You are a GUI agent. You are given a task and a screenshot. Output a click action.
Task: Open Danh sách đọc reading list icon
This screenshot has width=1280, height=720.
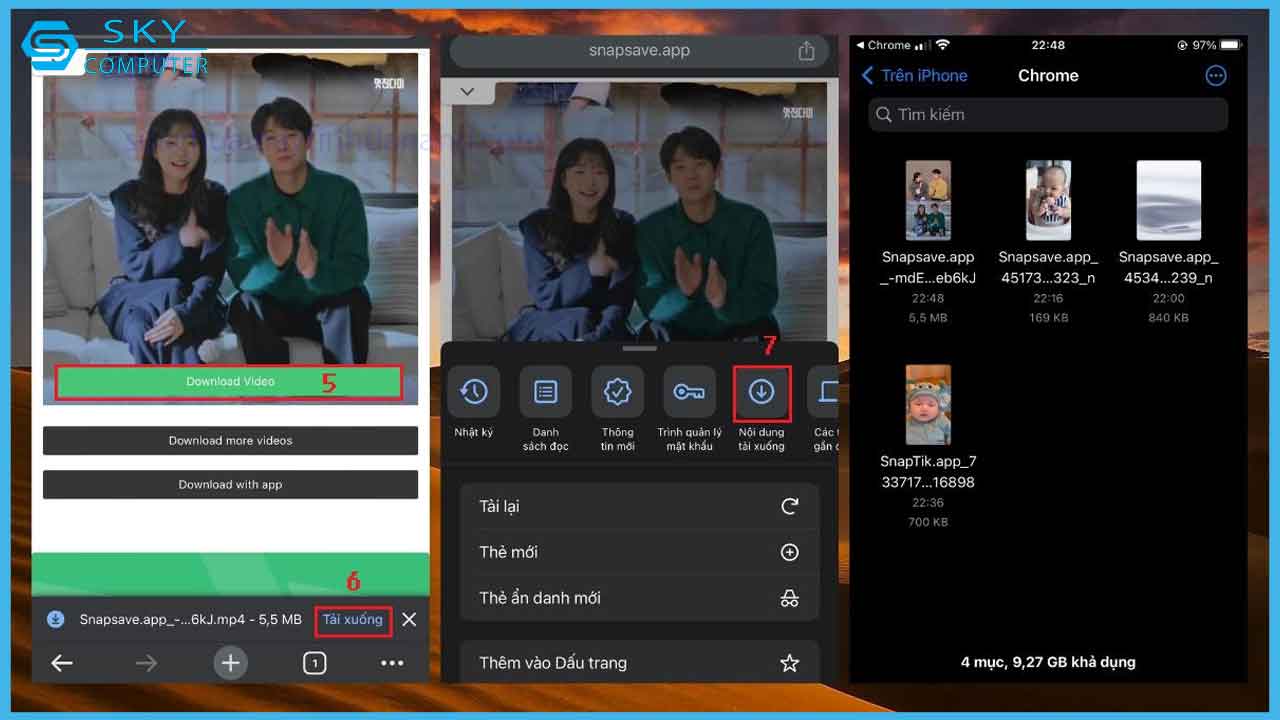click(545, 392)
